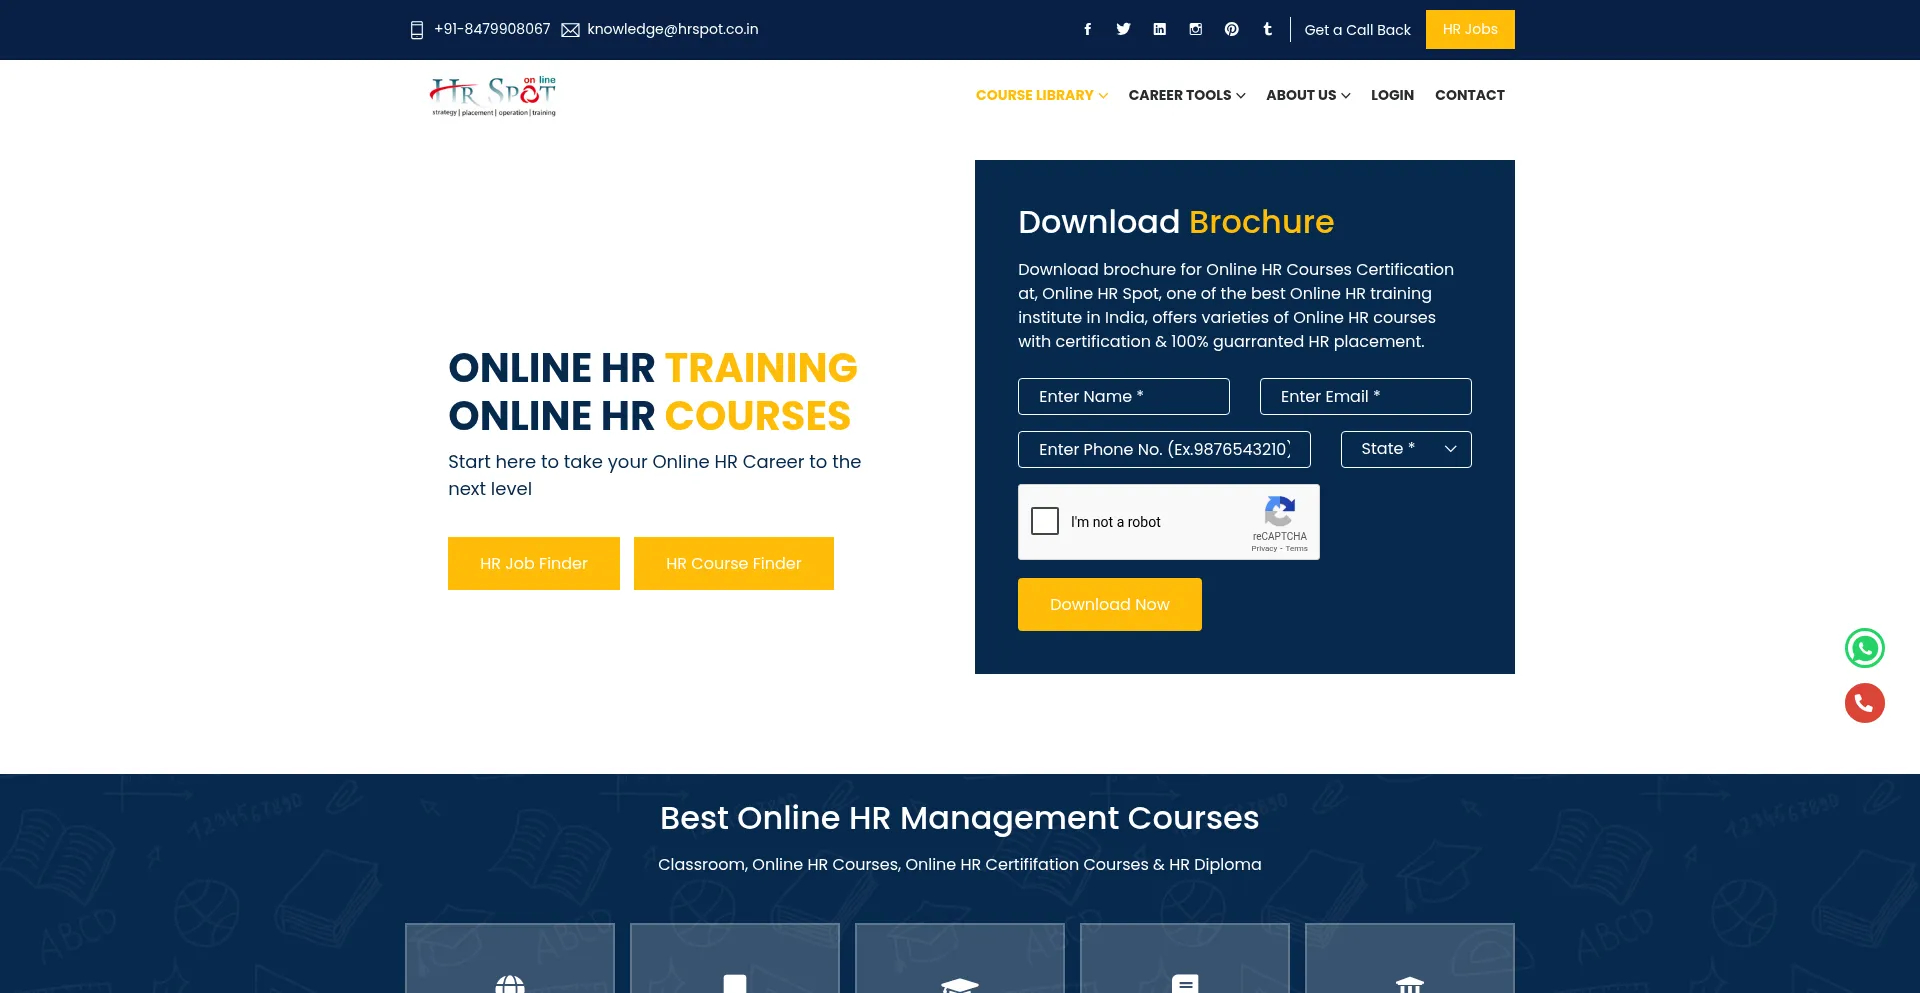
Task: Open the Pinterest social icon
Action: [1231, 30]
